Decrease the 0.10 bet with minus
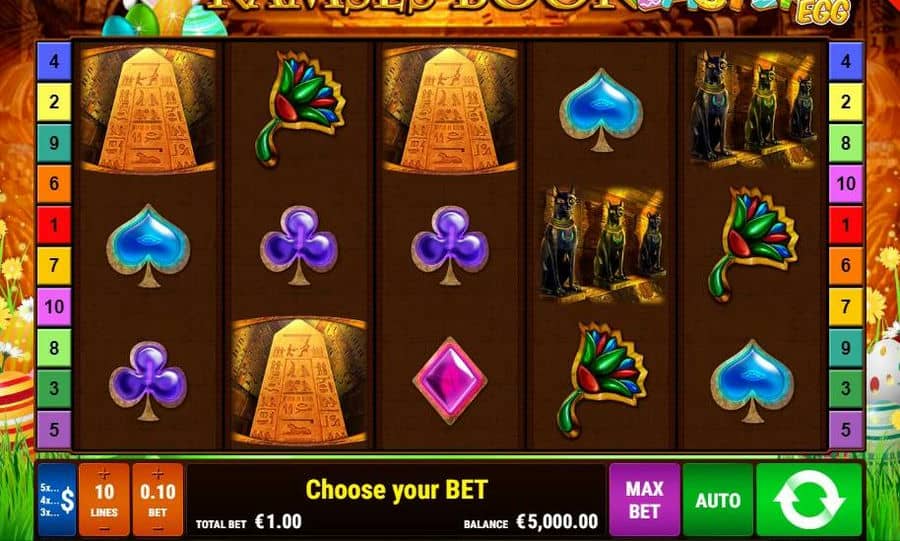Image resolution: width=900 pixels, height=541 pixels. [158, 528]
